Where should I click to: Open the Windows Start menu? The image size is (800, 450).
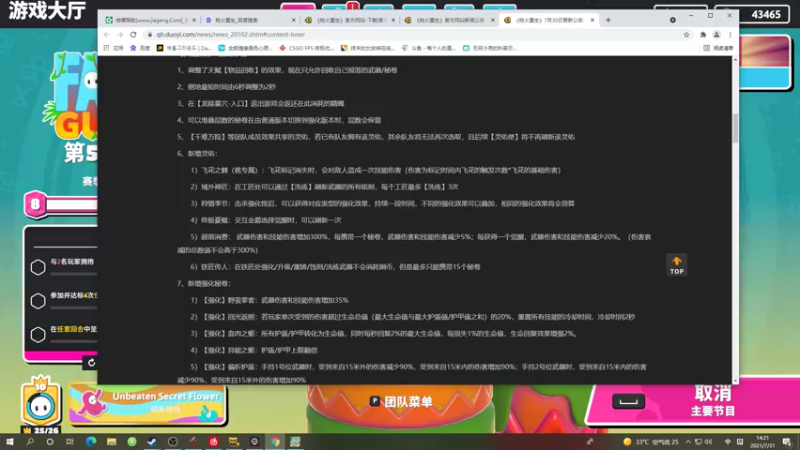(10, 441)
